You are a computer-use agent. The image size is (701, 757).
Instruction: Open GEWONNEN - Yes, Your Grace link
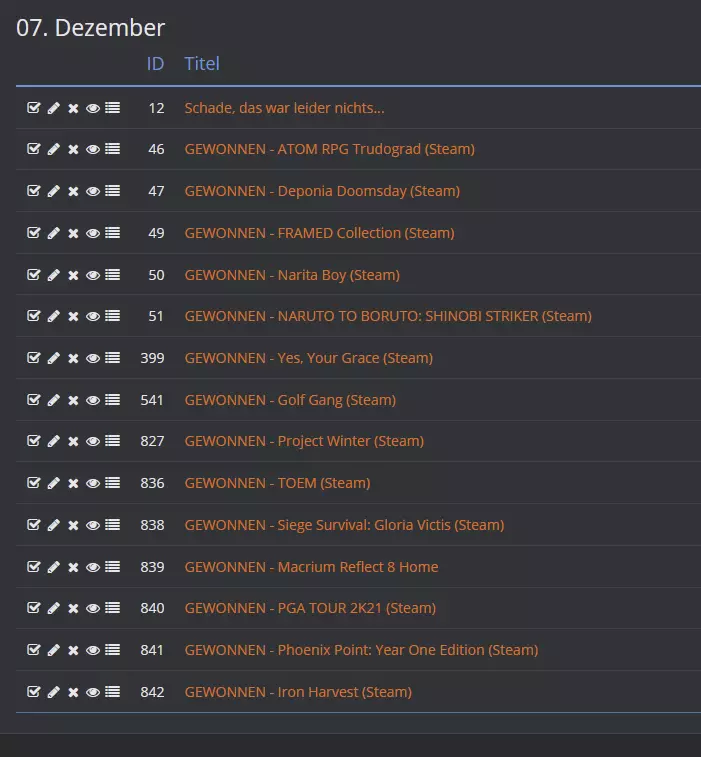pyautogui.click(x=308, y=358)
